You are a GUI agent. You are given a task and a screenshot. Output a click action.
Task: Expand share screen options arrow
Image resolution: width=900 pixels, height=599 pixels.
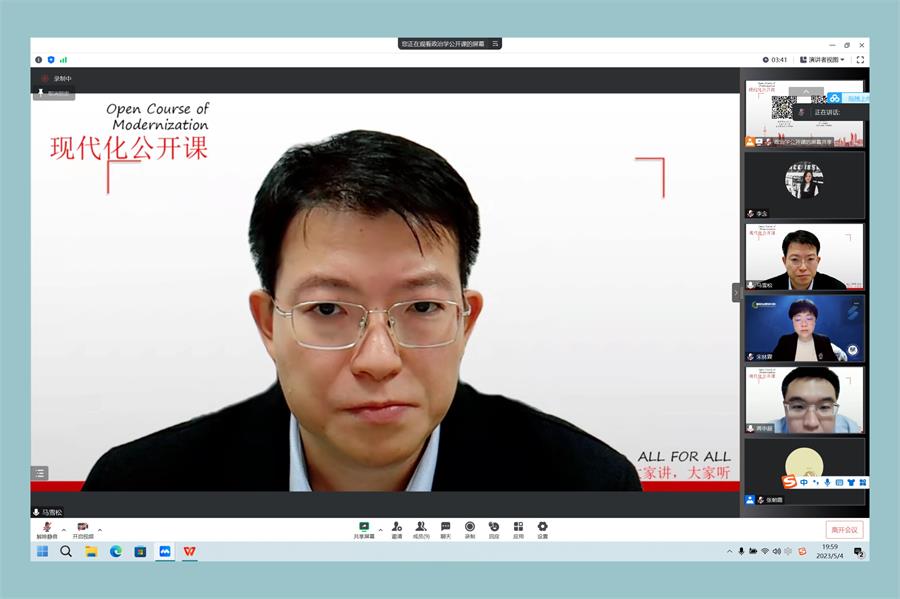[380, 529]
